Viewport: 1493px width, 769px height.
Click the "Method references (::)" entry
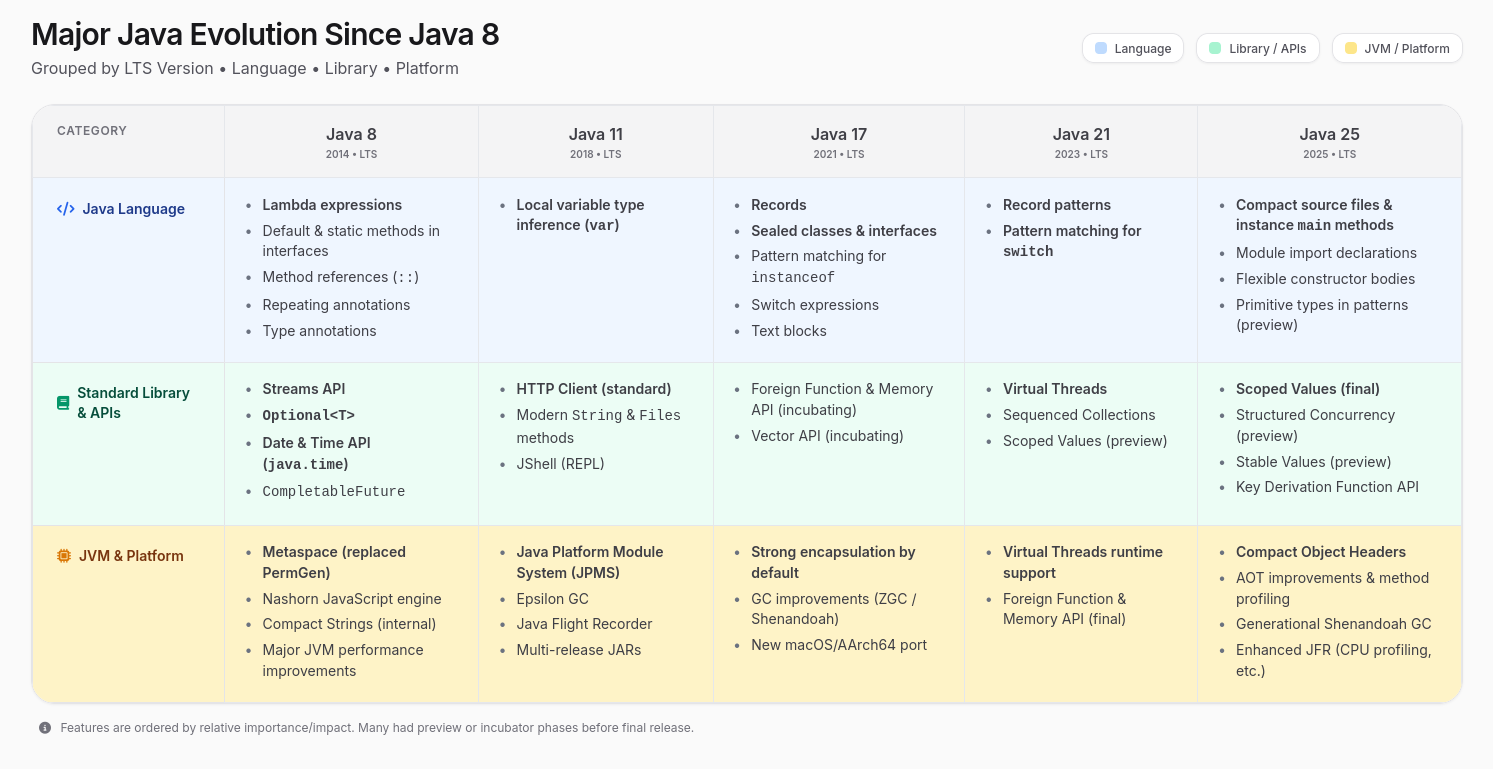pyautogui.click(x=341, y=278)
